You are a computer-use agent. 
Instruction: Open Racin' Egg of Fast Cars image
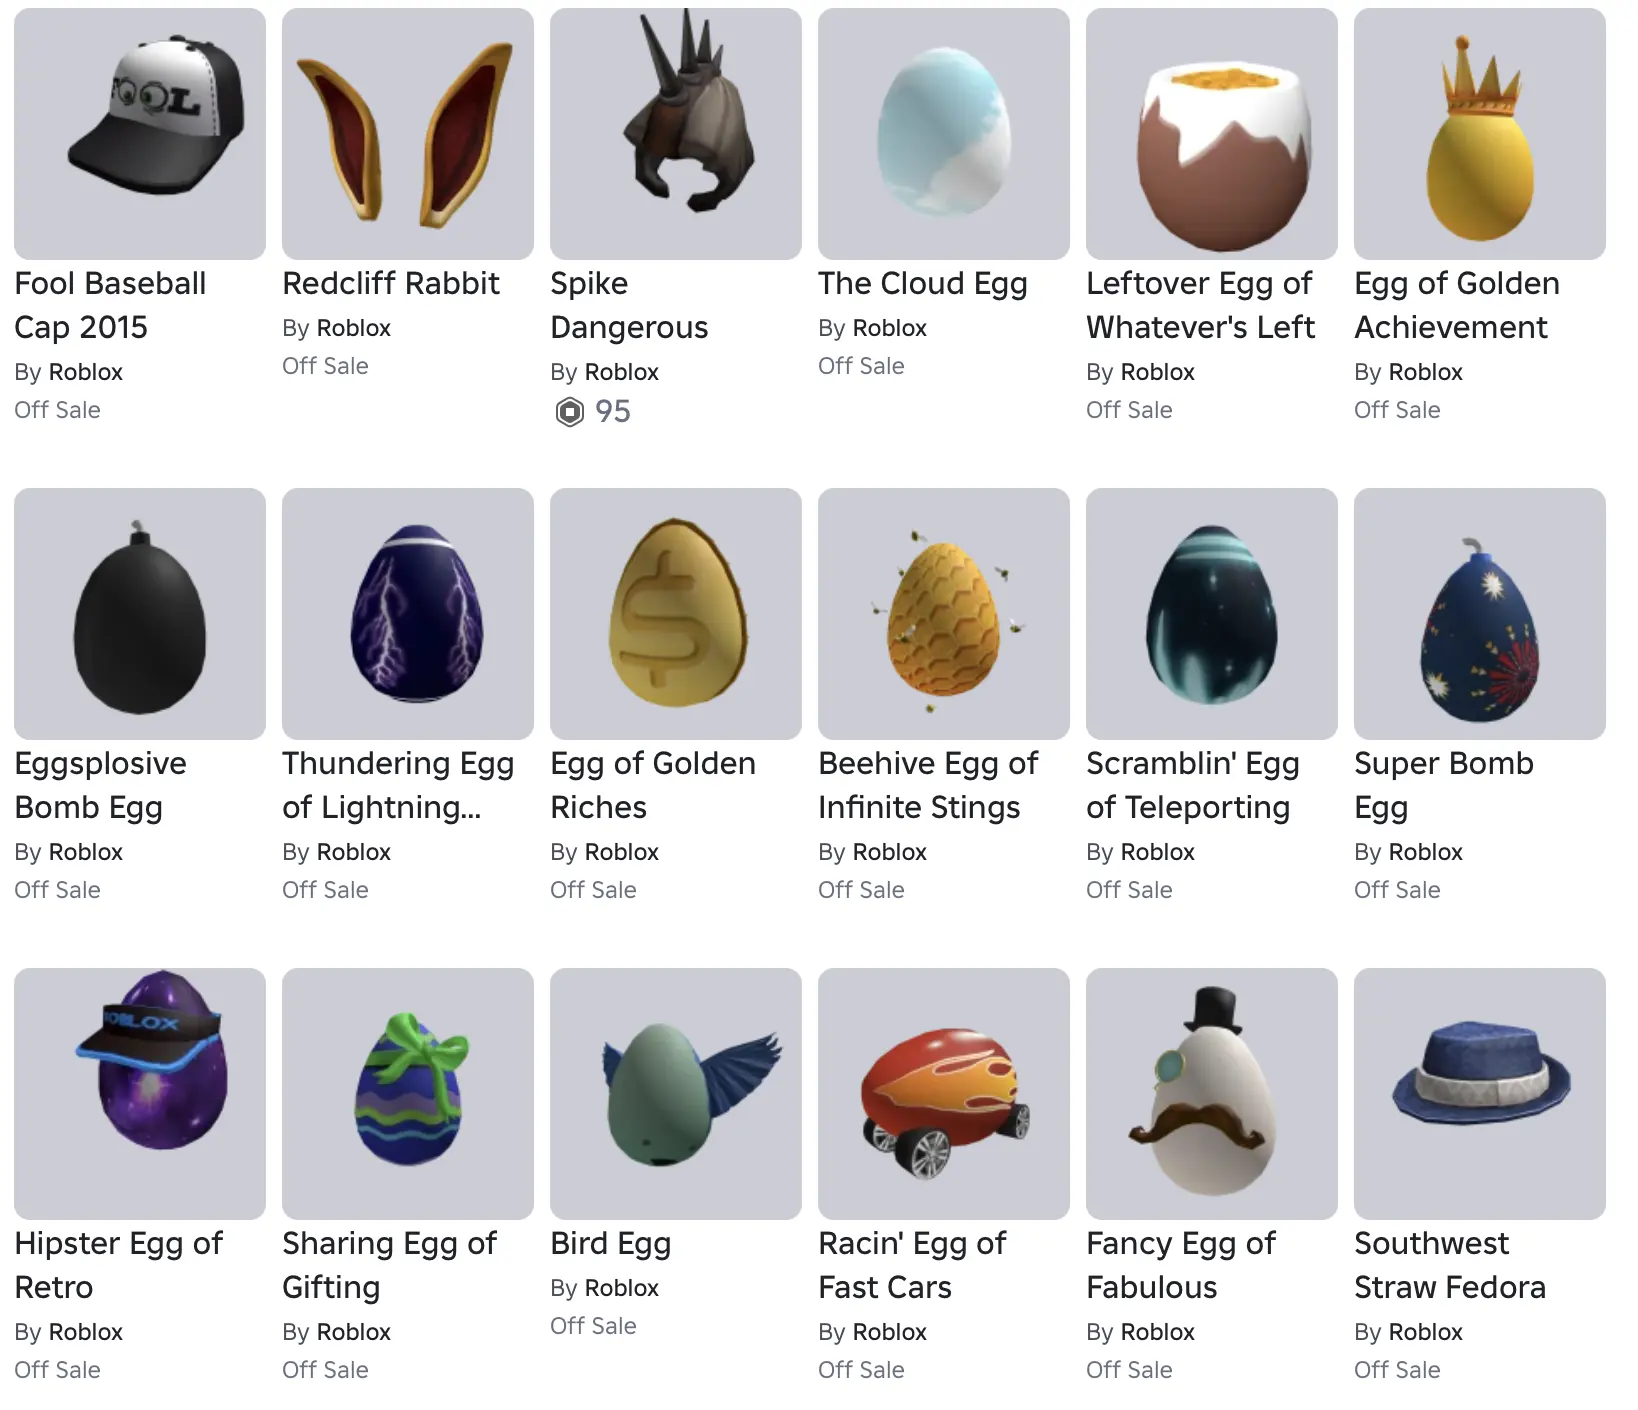coord(944,1094)
